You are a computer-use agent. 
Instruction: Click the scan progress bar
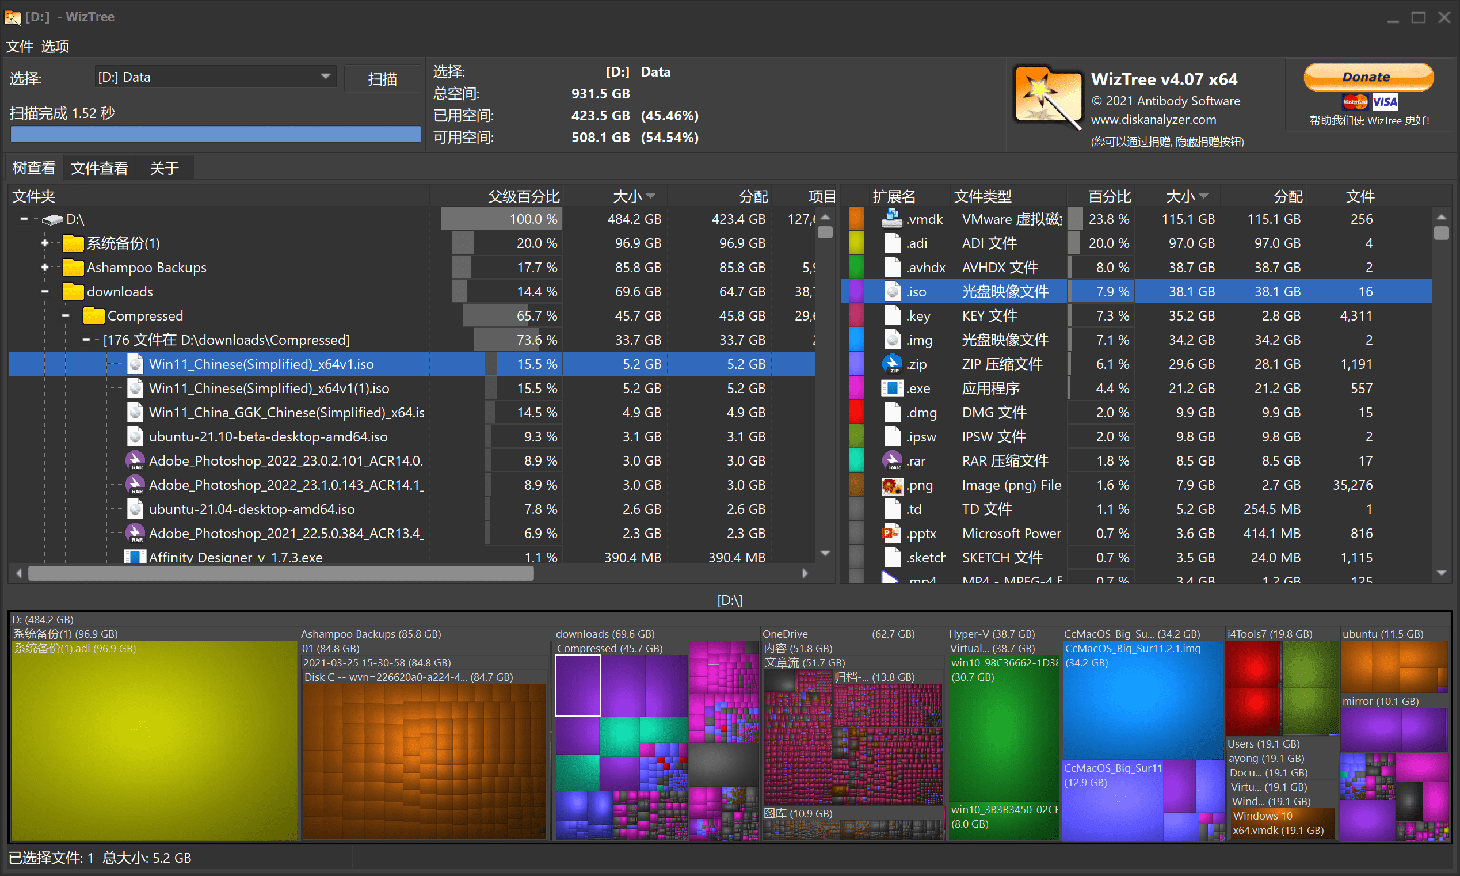(x=215, y=134)
